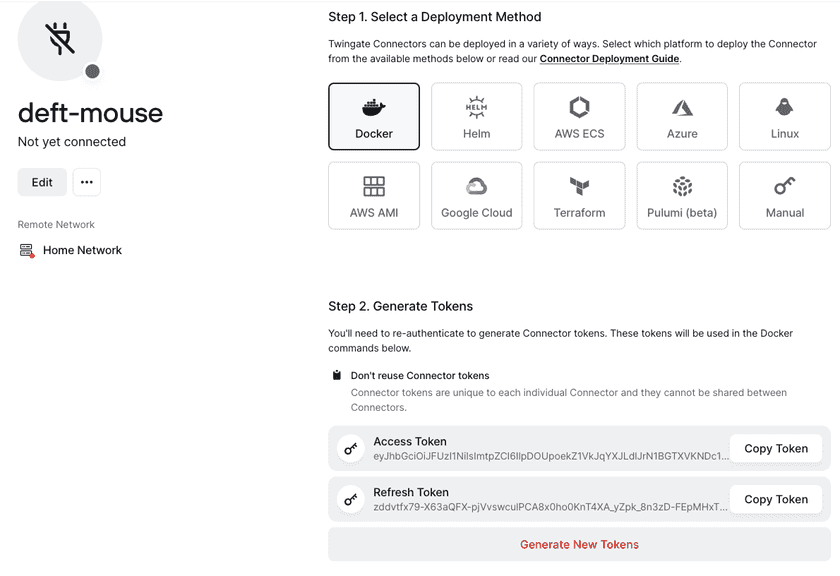The image size is (840, 576).
Task: Select the Docker deployment method
Action: point(374,117)
